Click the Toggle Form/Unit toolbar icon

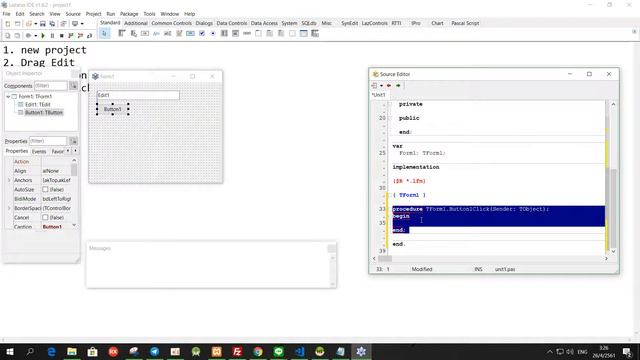tap(64, 24)
